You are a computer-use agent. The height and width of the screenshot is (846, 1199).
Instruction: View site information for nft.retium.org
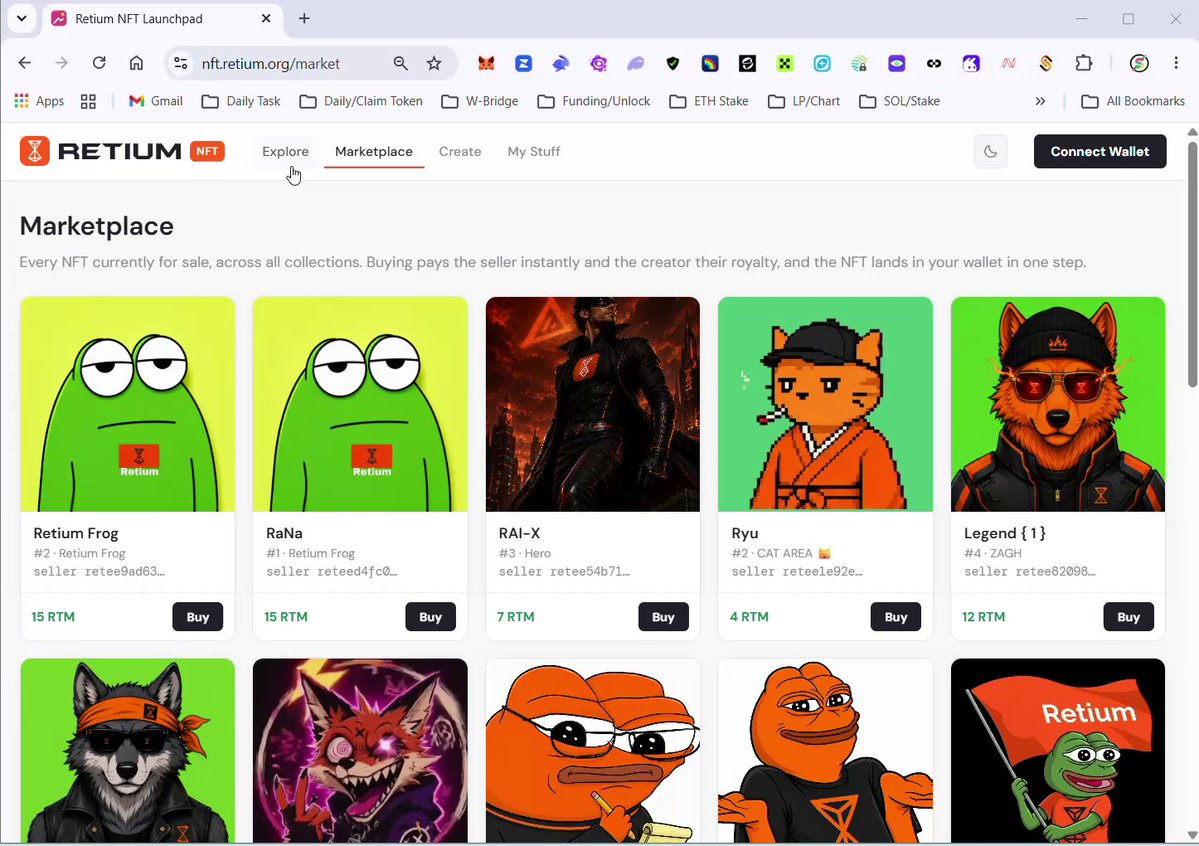pyautogui.click(x=180, y=63)
